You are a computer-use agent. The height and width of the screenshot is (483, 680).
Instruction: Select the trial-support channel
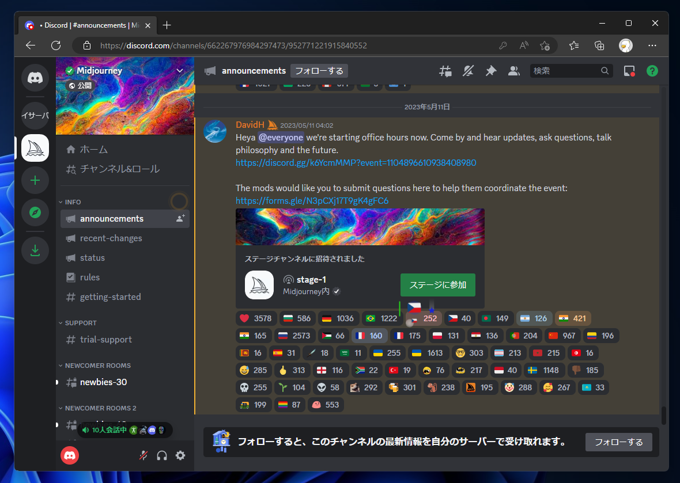click(x=125, y=339)
